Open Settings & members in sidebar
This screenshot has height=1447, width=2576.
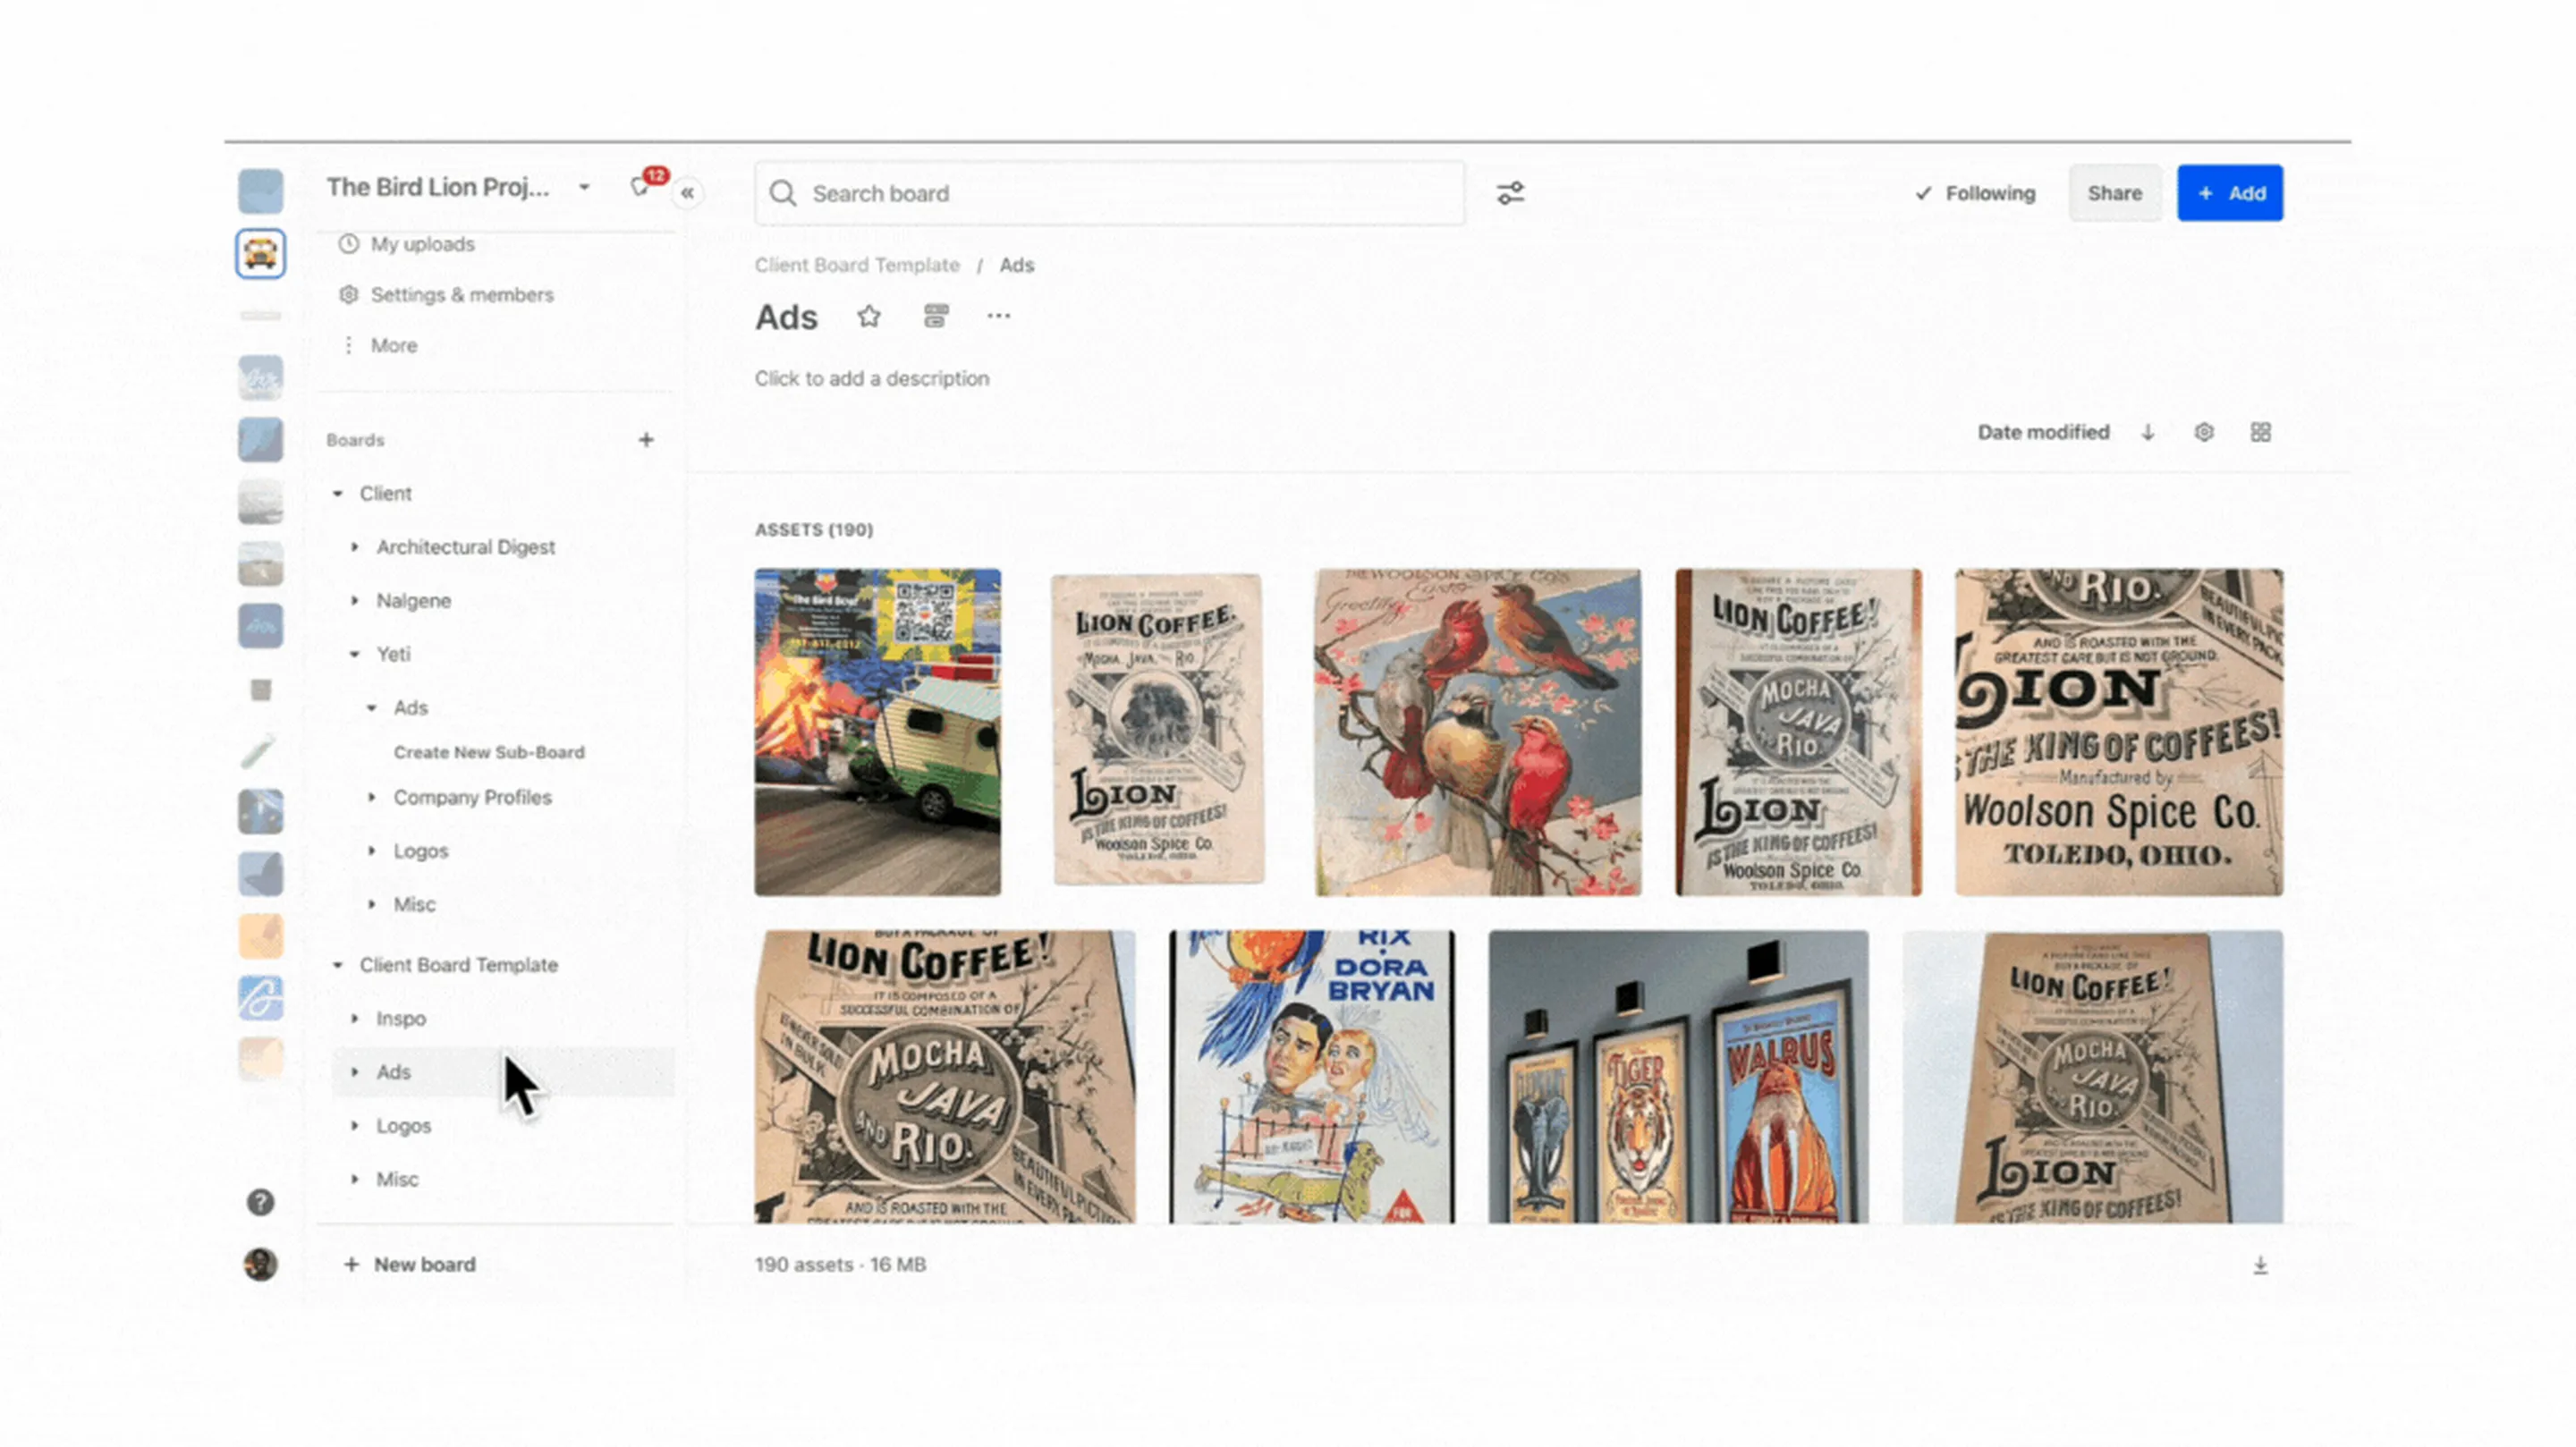(x=461, y=295)
